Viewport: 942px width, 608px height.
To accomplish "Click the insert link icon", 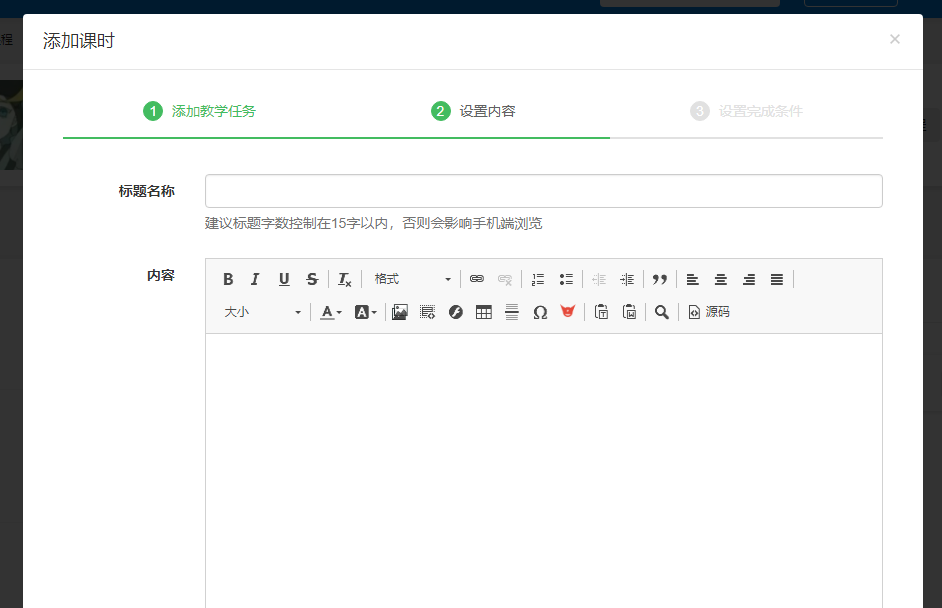I will click(477, 280).
